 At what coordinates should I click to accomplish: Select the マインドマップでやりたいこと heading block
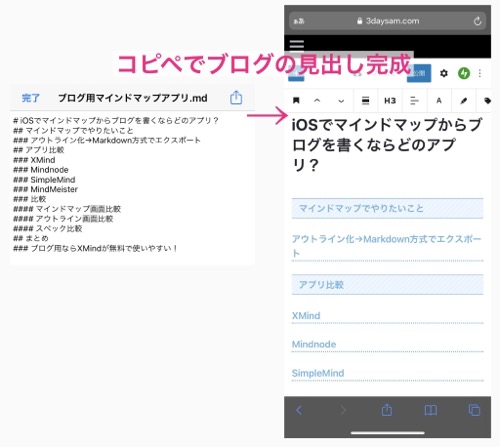[387, 208]
